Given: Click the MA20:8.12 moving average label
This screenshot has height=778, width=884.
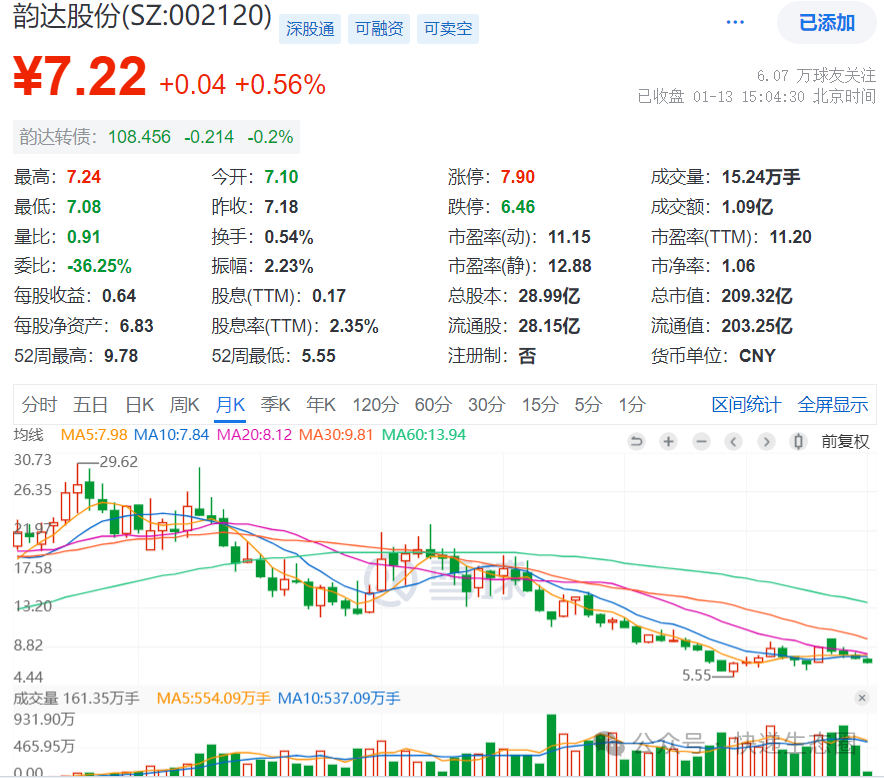Looking at the screenshot, I should (254, 435).
